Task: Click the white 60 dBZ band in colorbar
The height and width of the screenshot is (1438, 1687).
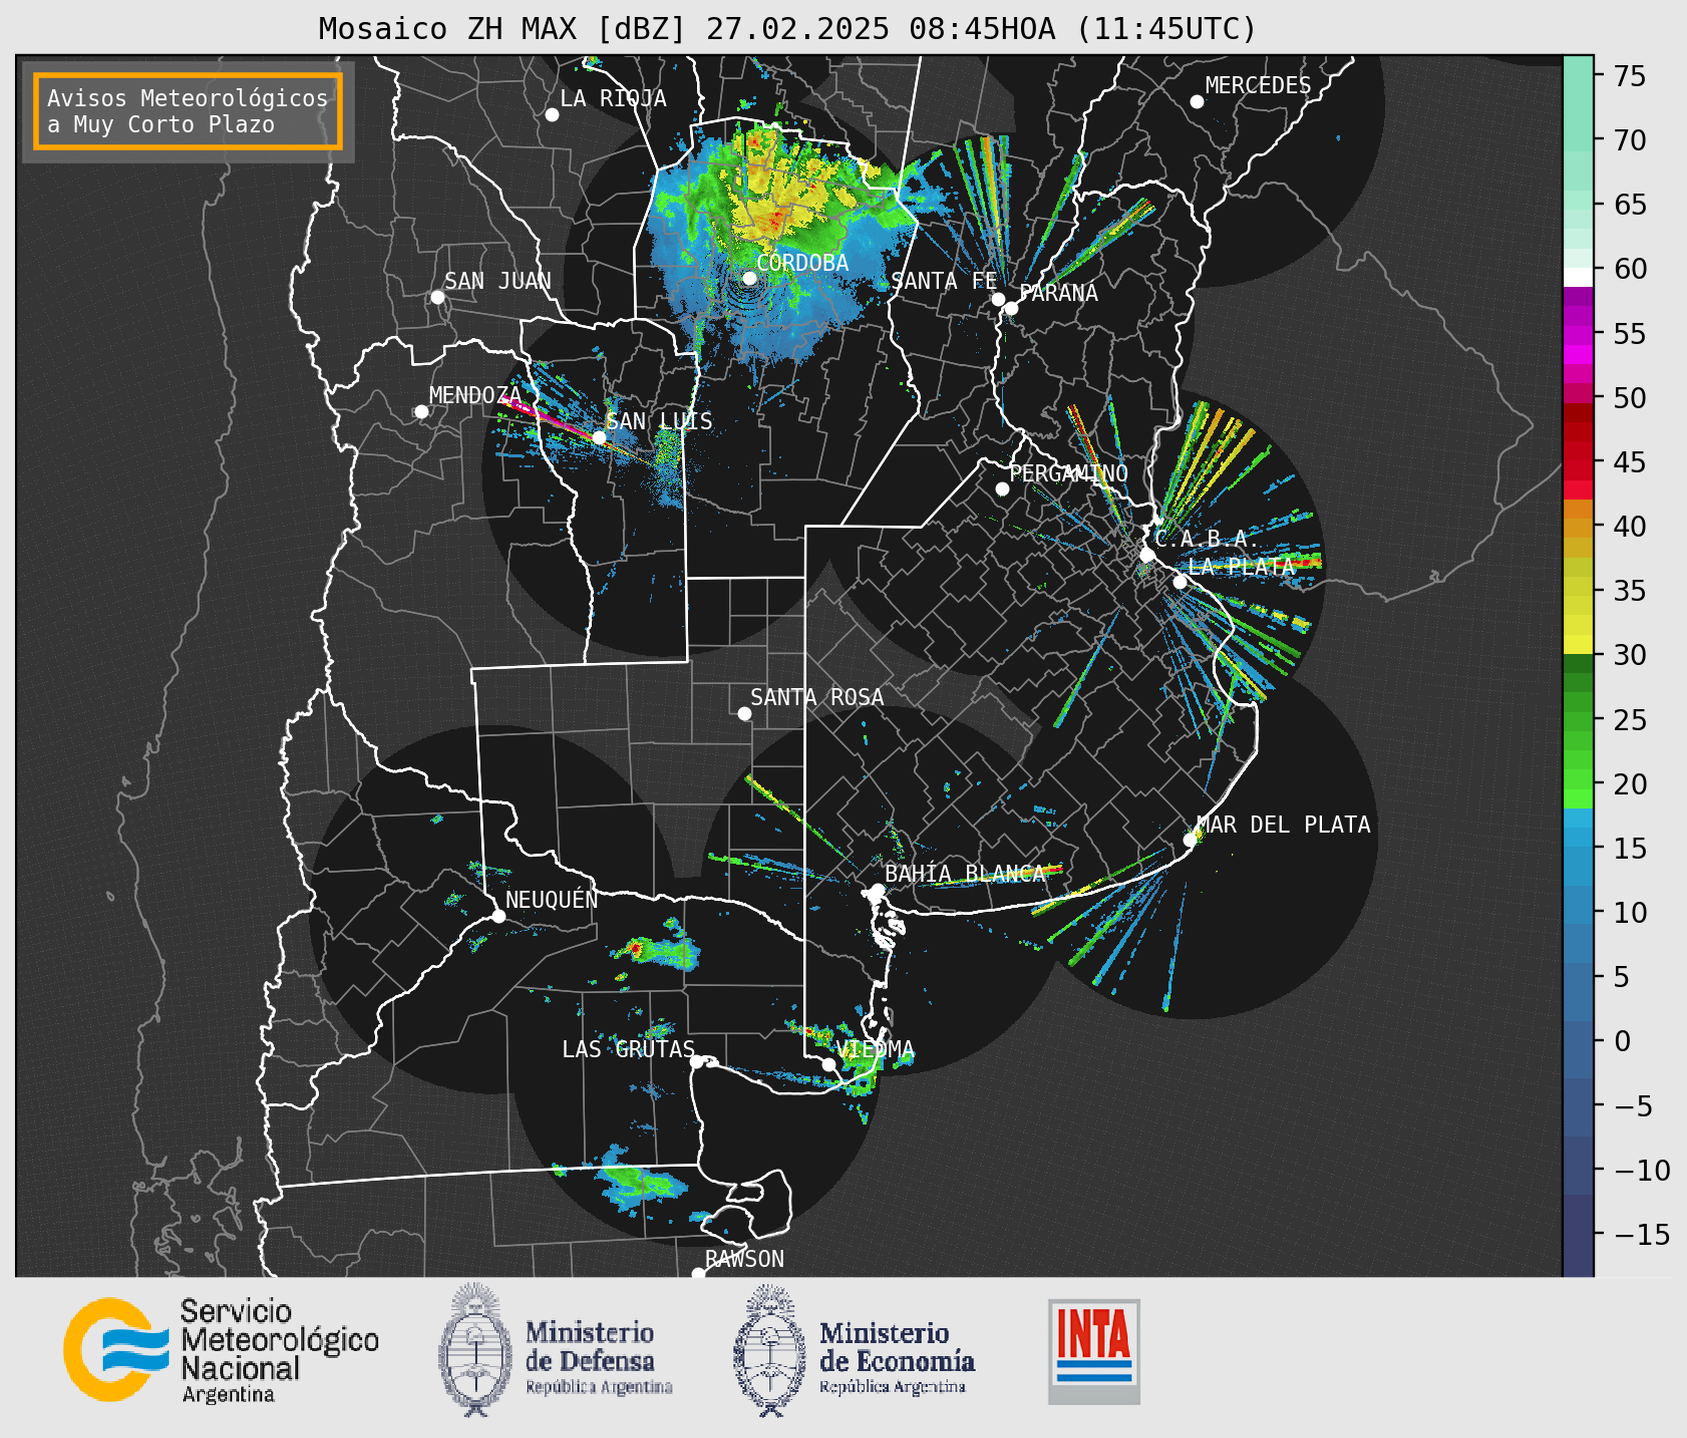Action: (1578, 277)
